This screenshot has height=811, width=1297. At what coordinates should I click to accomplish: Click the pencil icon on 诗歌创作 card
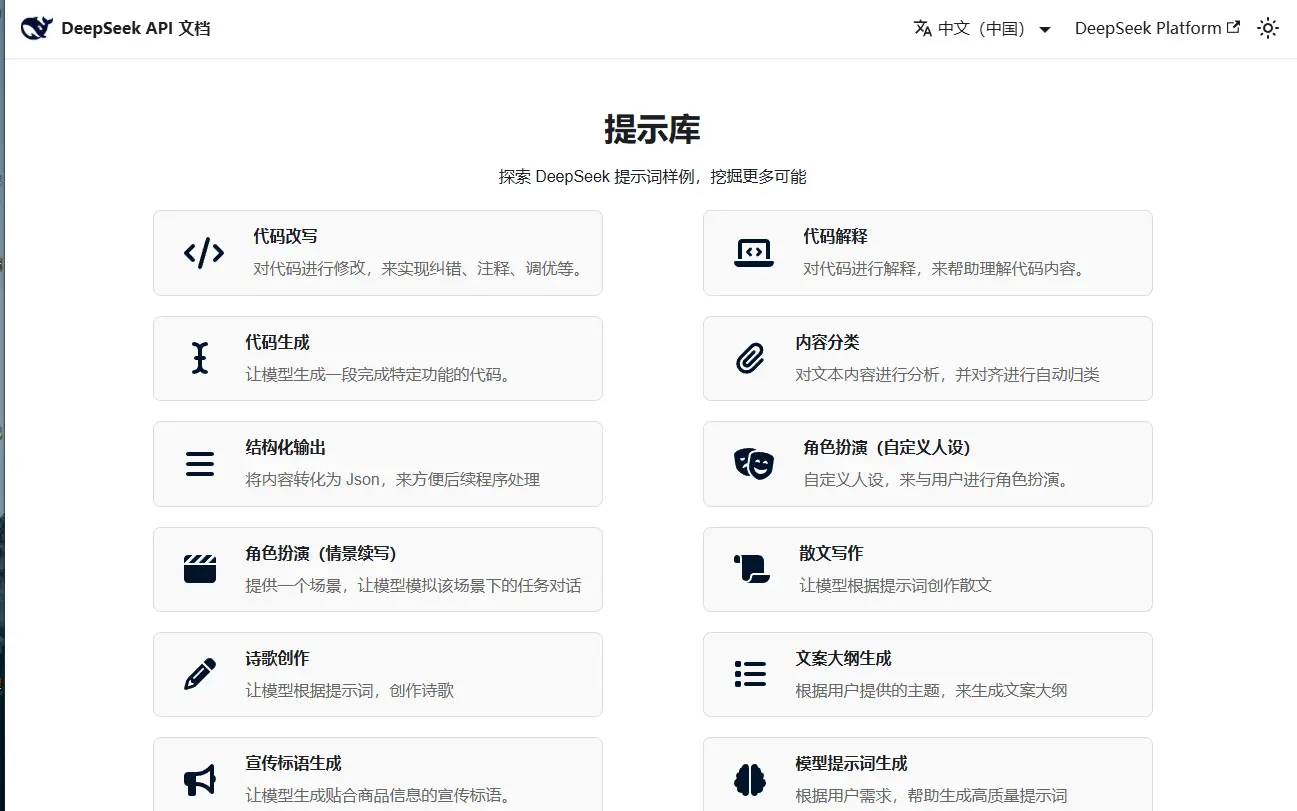point(199,674)
